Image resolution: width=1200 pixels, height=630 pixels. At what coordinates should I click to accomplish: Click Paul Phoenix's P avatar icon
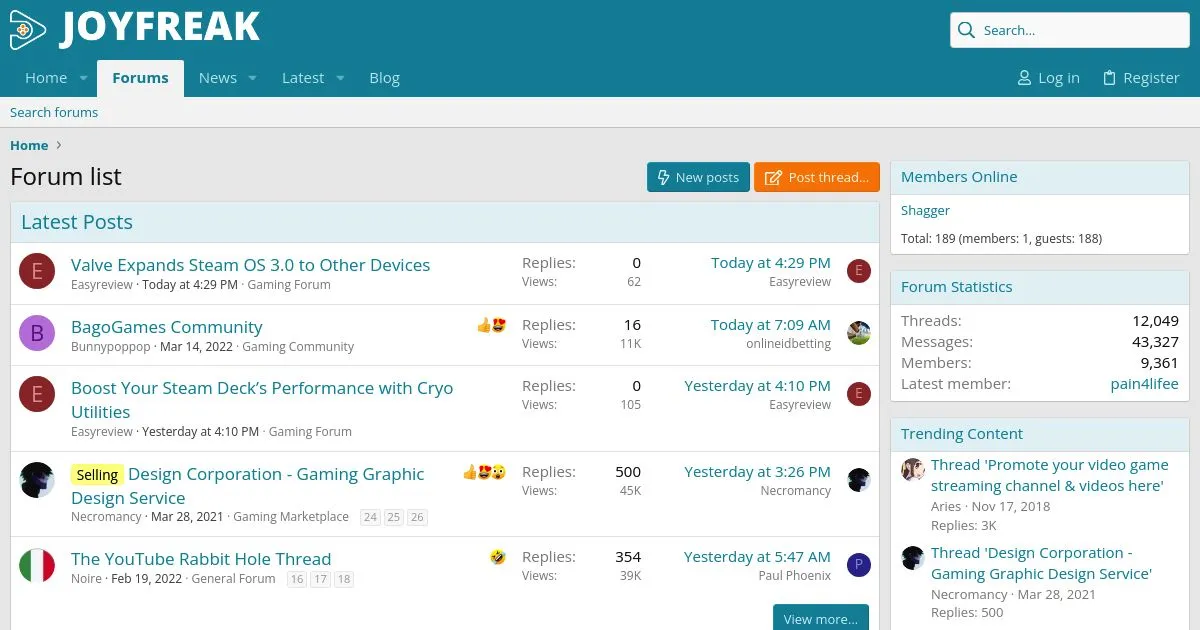[858, 565]
